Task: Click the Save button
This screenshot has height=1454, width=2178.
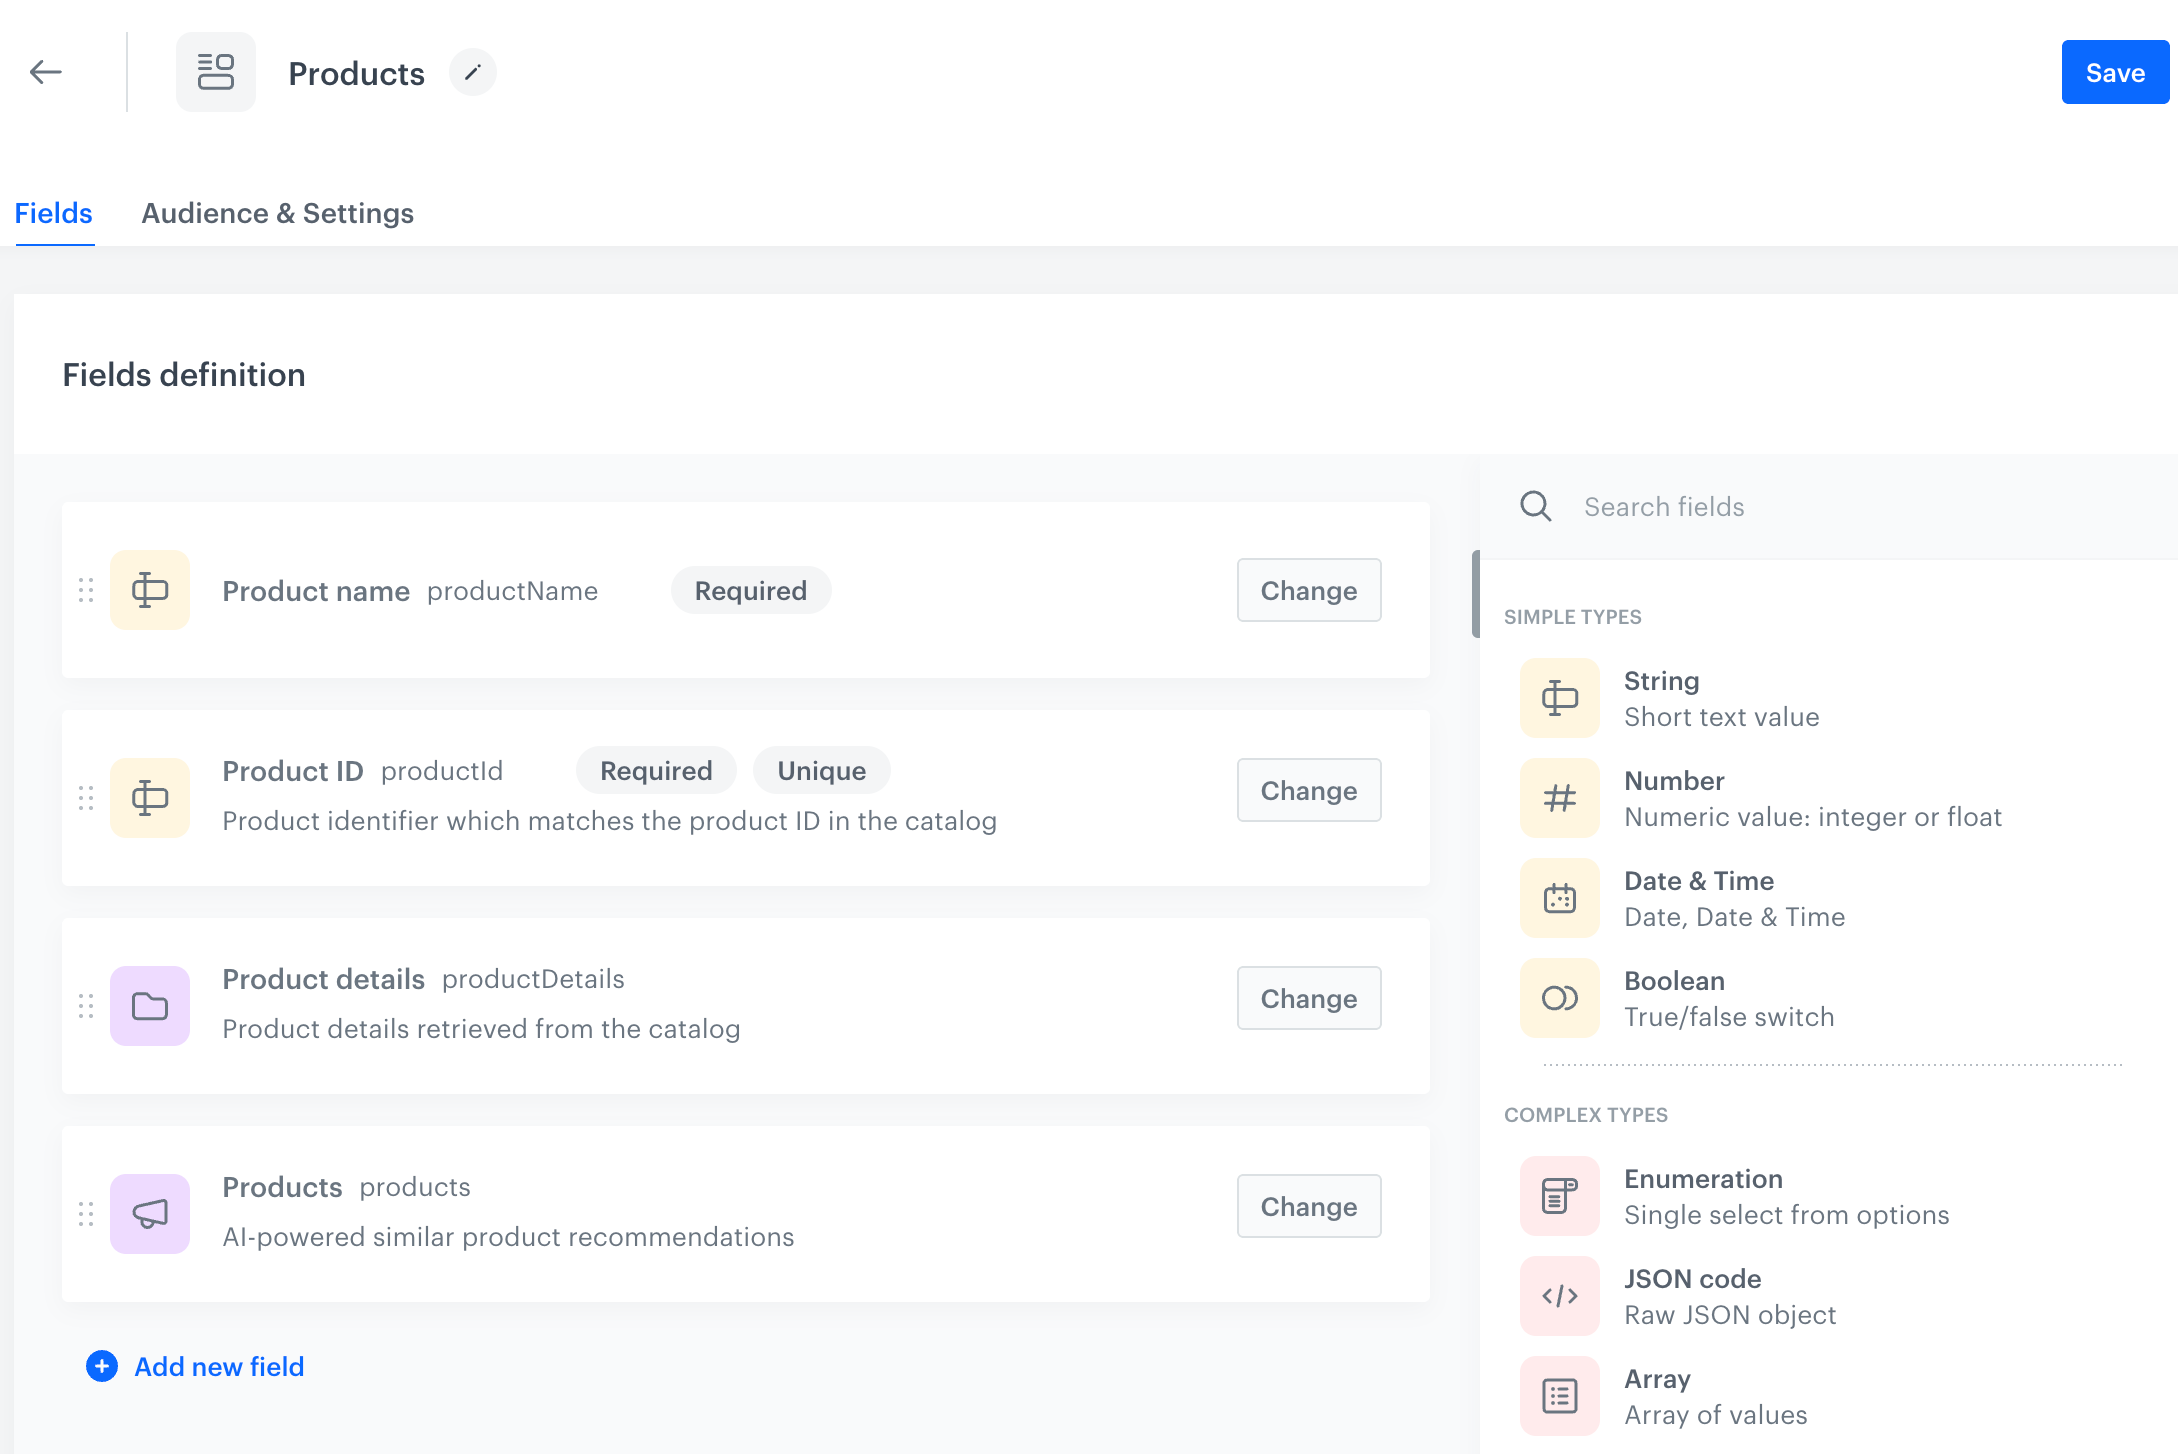Action: pyautogui.click(x=2114, y=71)
